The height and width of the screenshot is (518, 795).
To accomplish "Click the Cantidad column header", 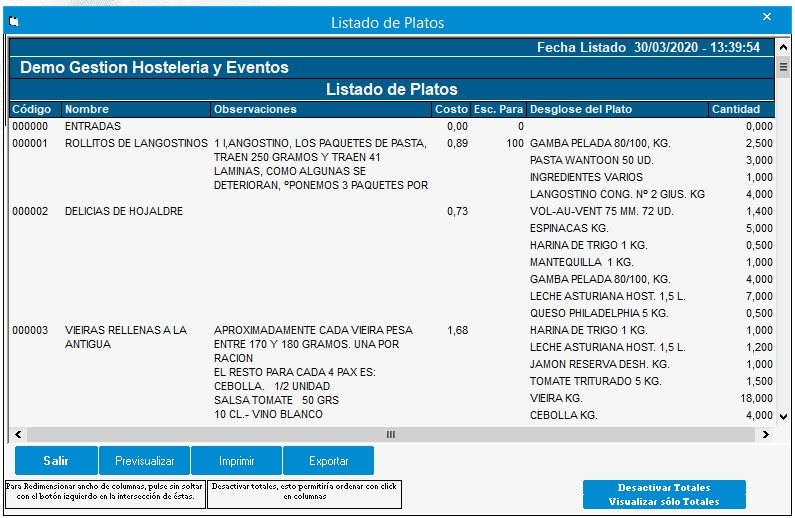I will tap(741, 109).
